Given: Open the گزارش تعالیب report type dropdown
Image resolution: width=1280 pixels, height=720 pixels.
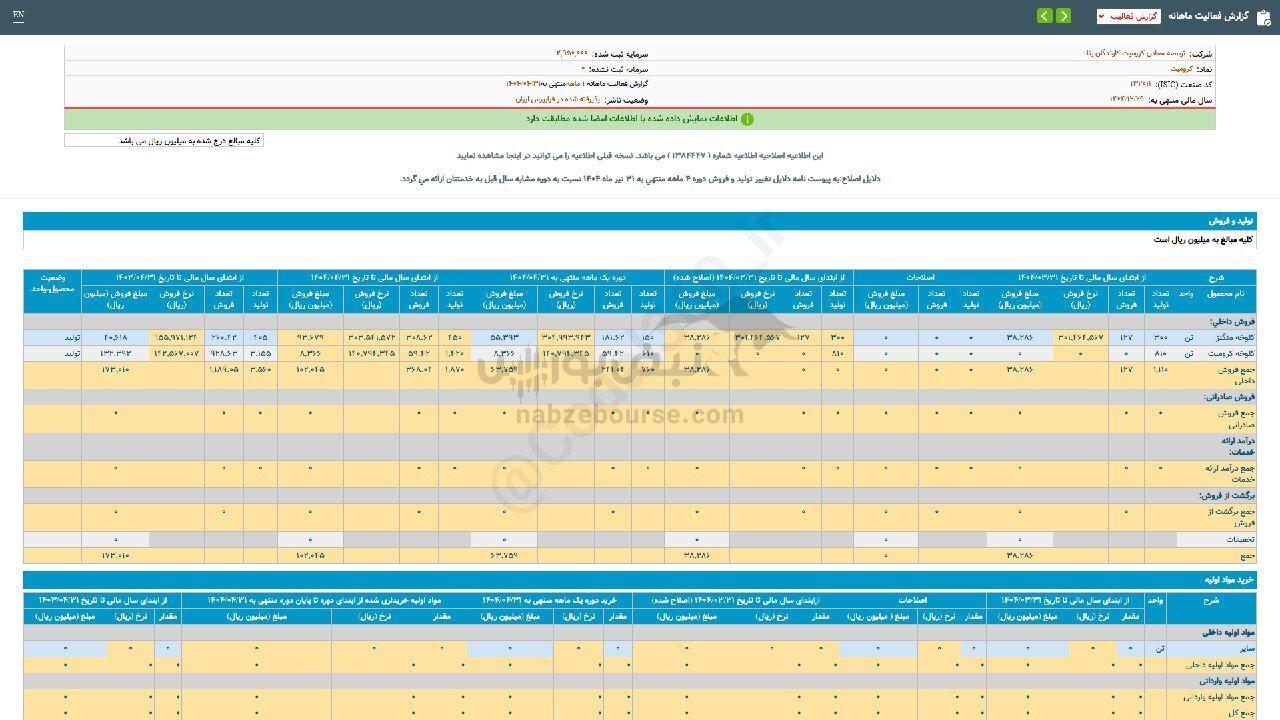Looking at the screenshot, I should pos(1128,16).
